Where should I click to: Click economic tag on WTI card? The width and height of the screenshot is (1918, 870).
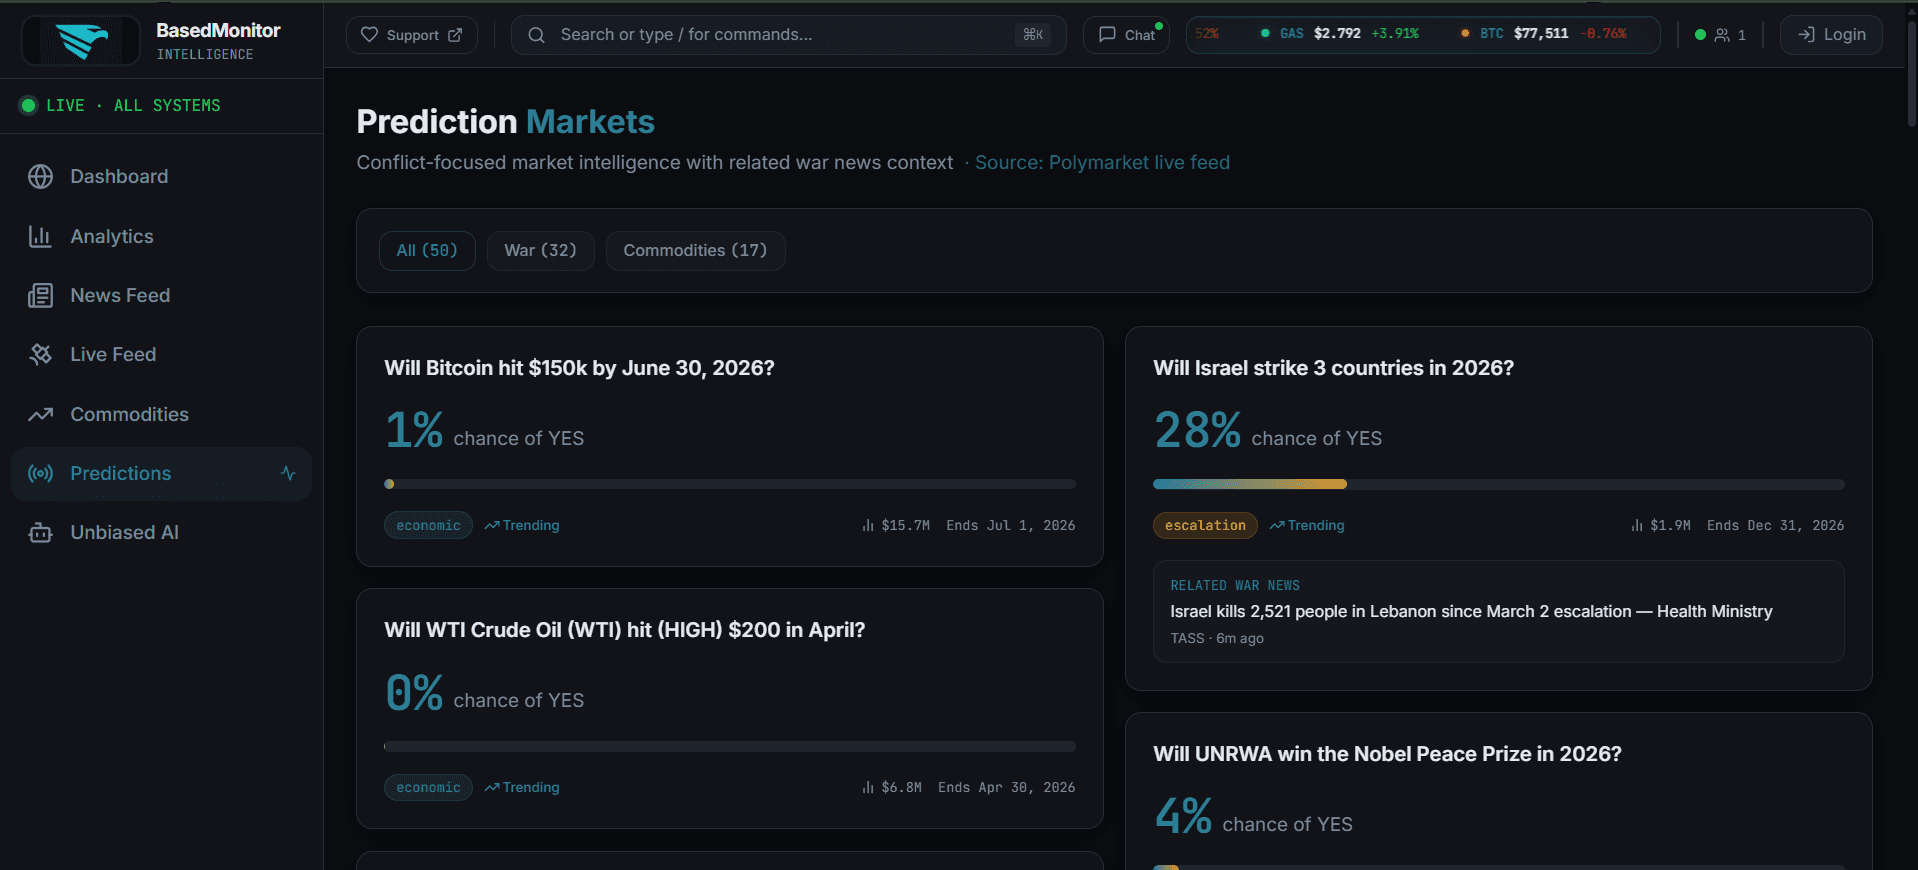pyautogui.click(x=428, y=788)
